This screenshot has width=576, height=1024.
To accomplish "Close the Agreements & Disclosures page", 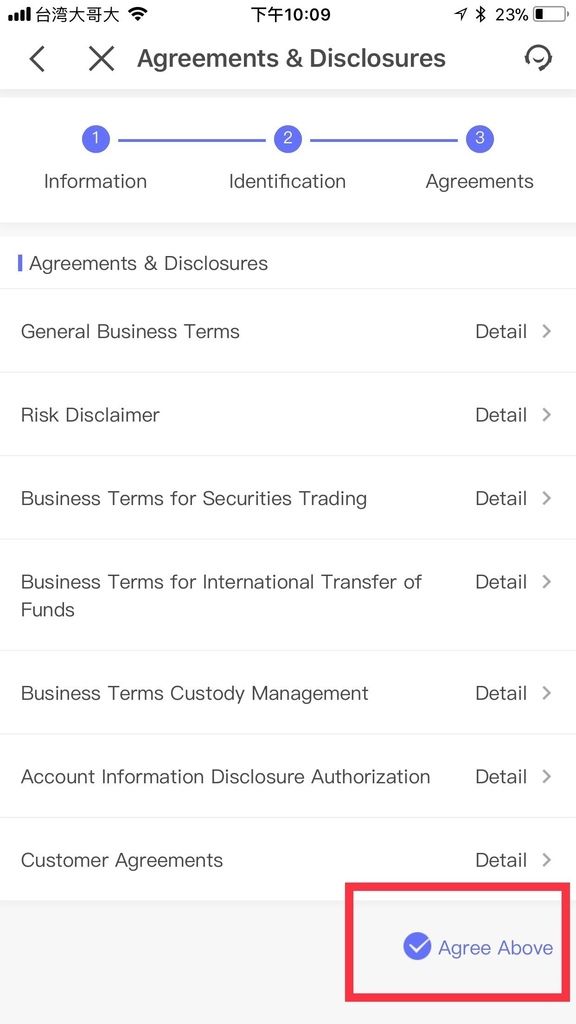I will pyautogui.click(x=101, y=59).
